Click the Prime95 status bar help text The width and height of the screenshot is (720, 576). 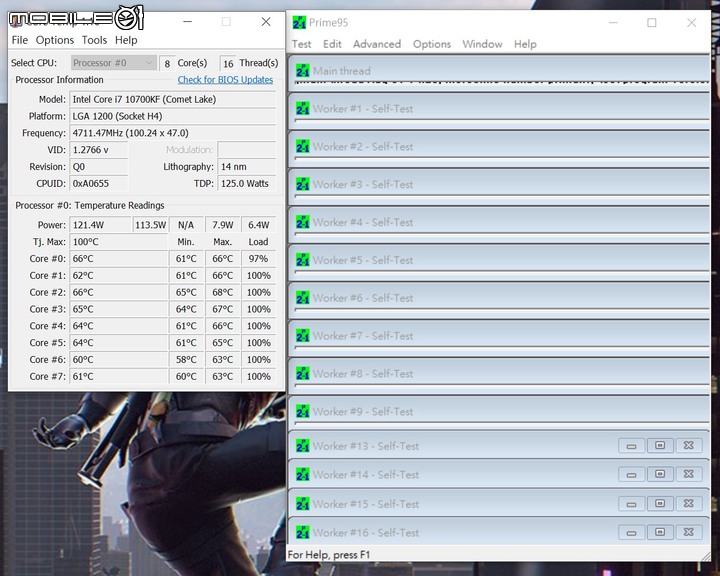pyautogui.click(x=329, y=555)
